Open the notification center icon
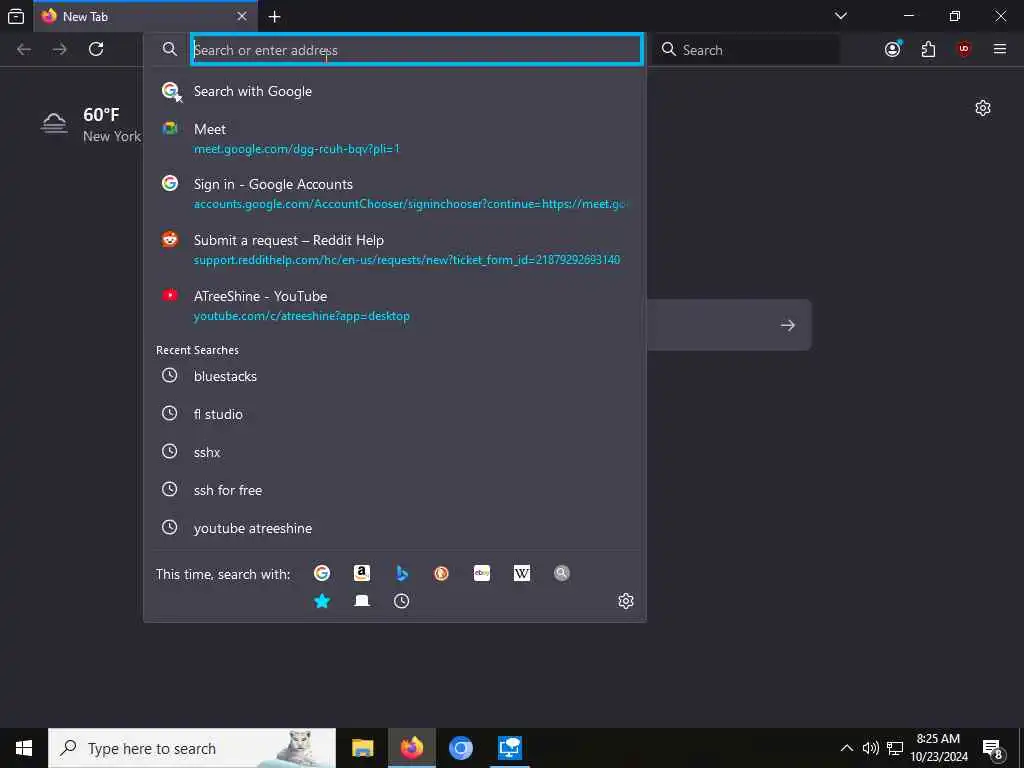1024x768 pixels. (x=993, y=749)
